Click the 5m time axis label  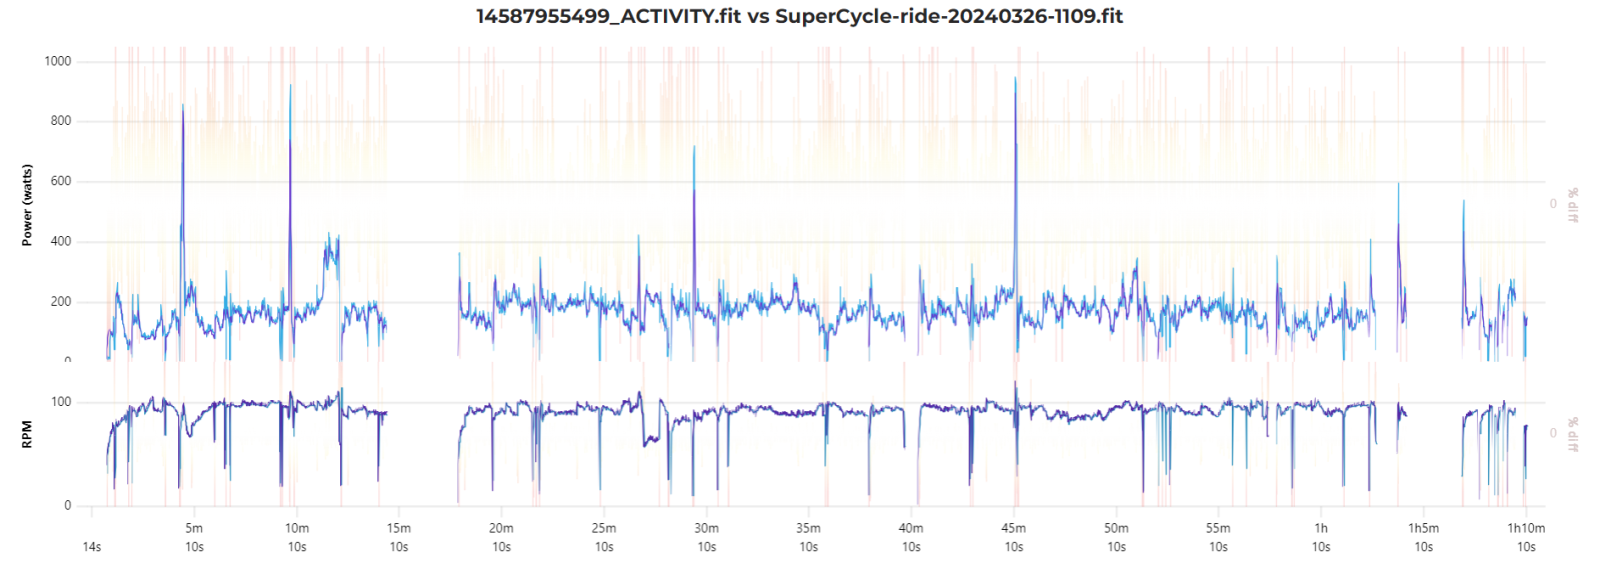click(x=194, y=528)
